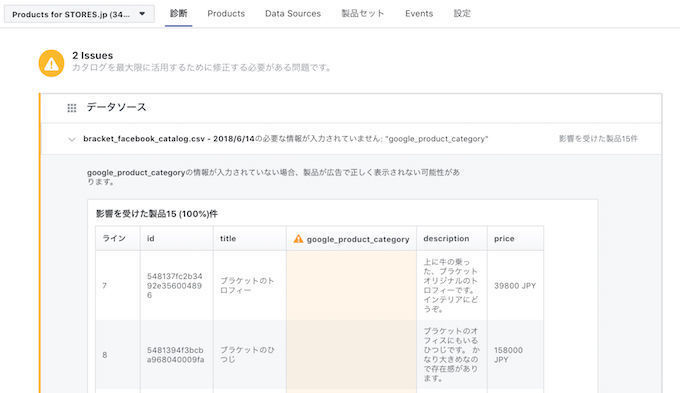Screen dimensions: 680x393
Task: Click empty google_product_category cell in line 7
Action: pos(351,285)
